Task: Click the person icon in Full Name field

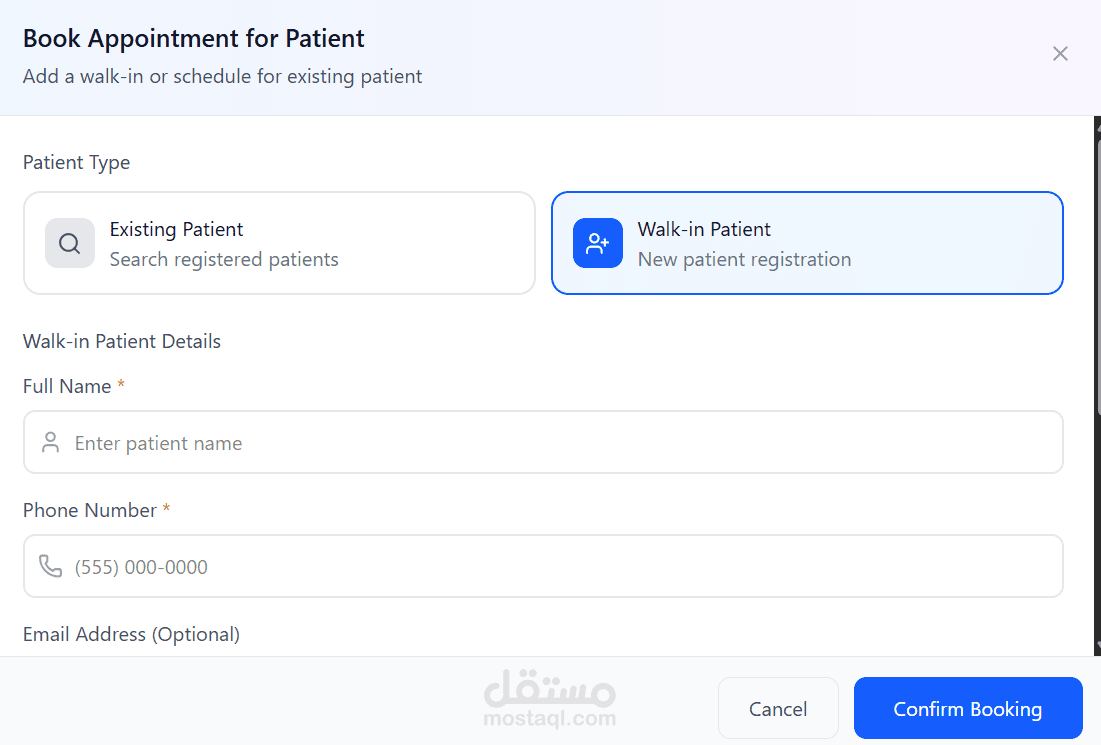Action: point(50,443)
